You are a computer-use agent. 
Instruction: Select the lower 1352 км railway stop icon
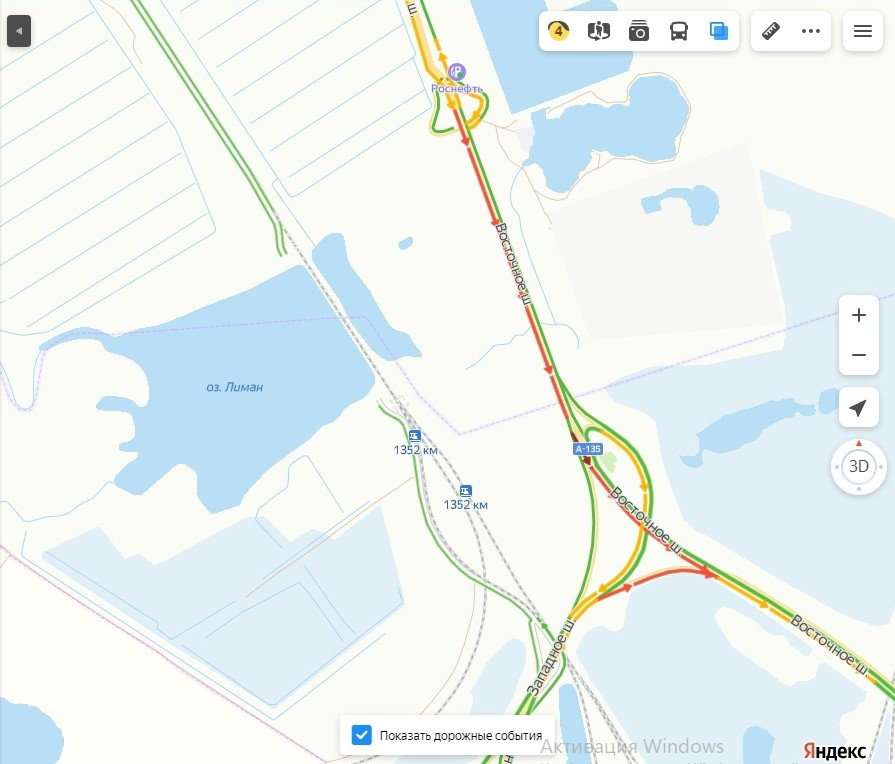[x=466, y=490]
